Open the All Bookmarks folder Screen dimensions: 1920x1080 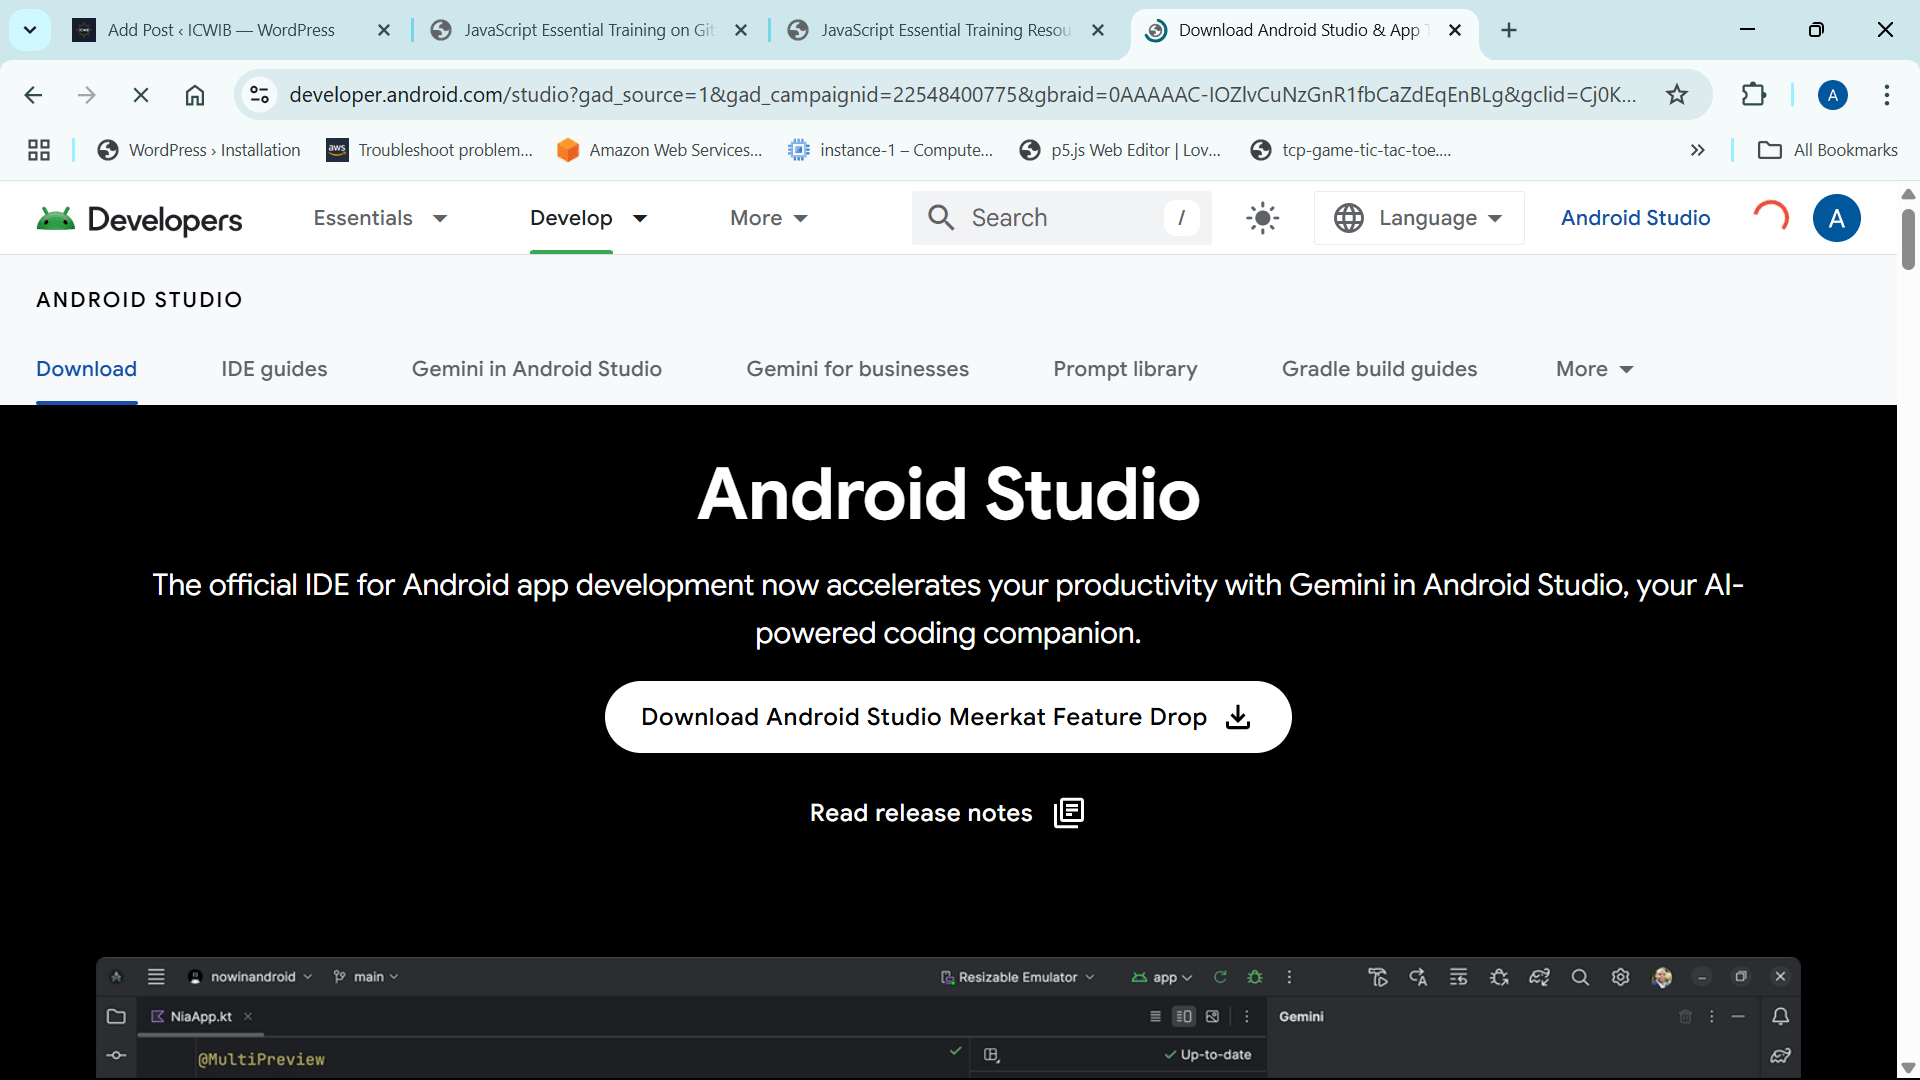pos(1827,150)
